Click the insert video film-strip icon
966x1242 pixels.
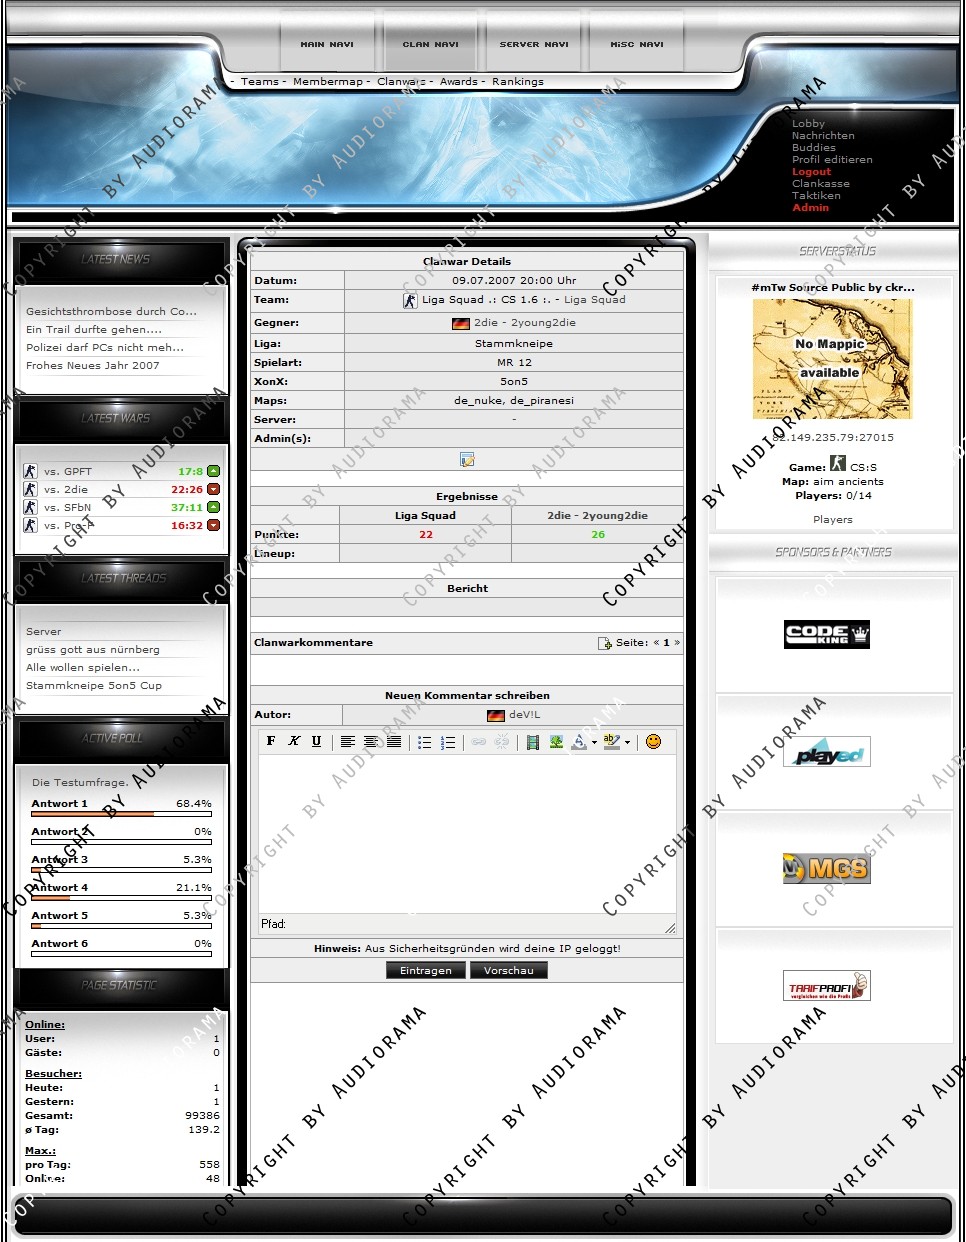533,742
